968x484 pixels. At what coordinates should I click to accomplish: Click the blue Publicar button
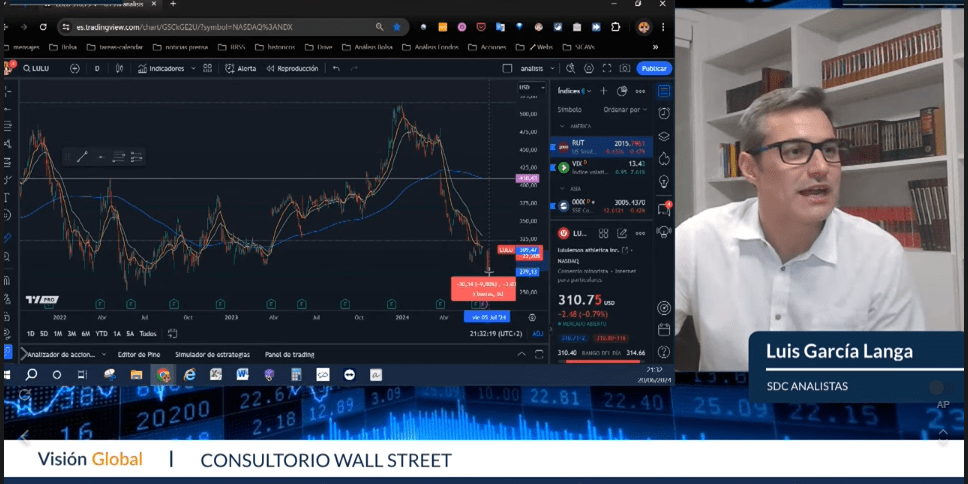(x=654, y=68)
